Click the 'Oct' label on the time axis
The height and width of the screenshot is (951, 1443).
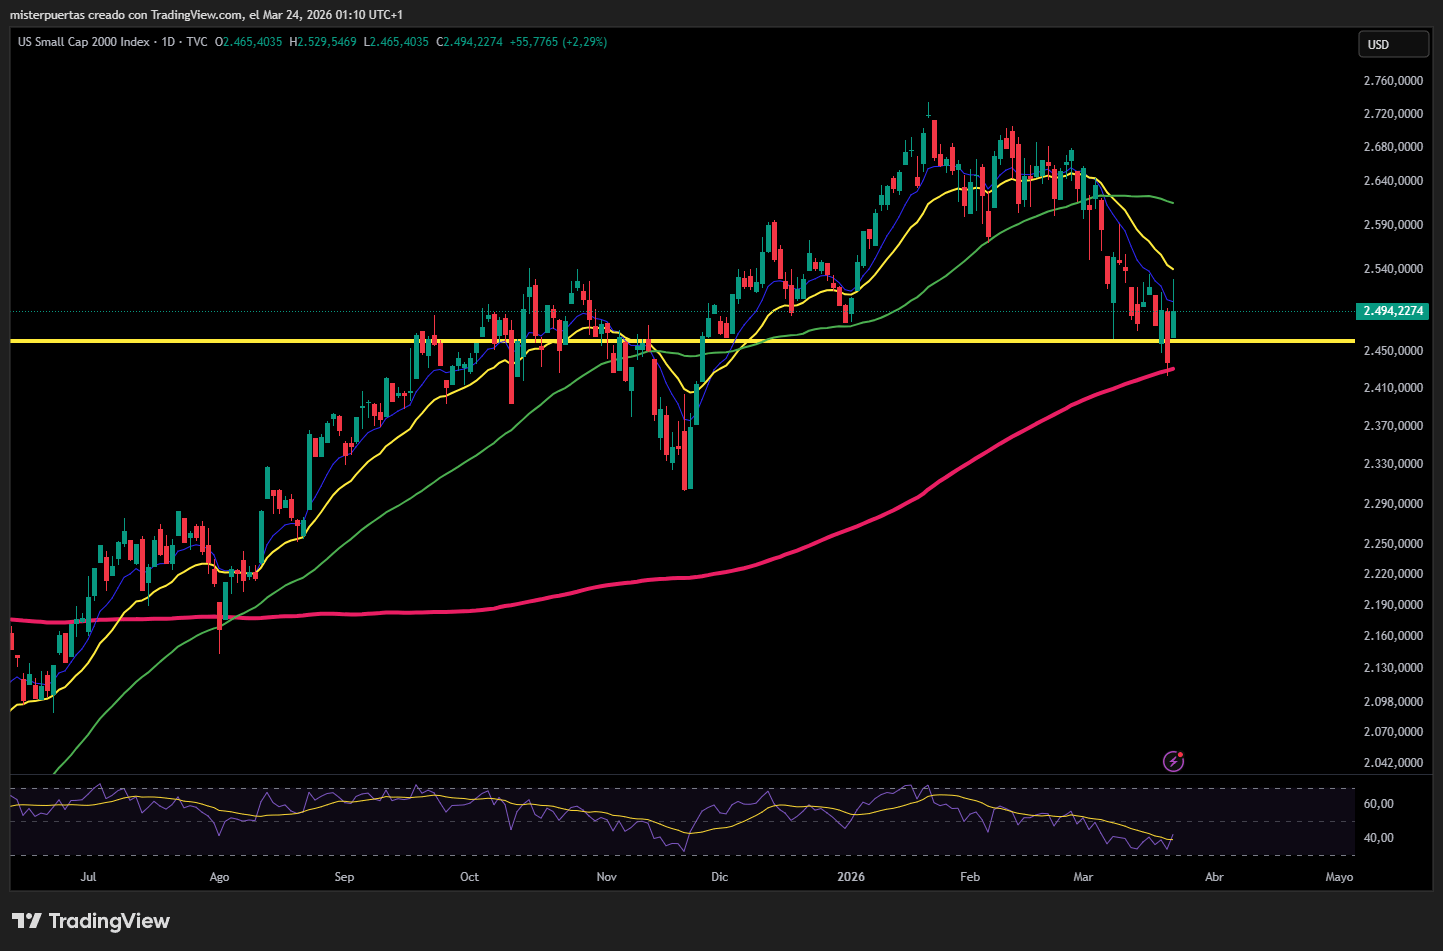tap(469, 877)
